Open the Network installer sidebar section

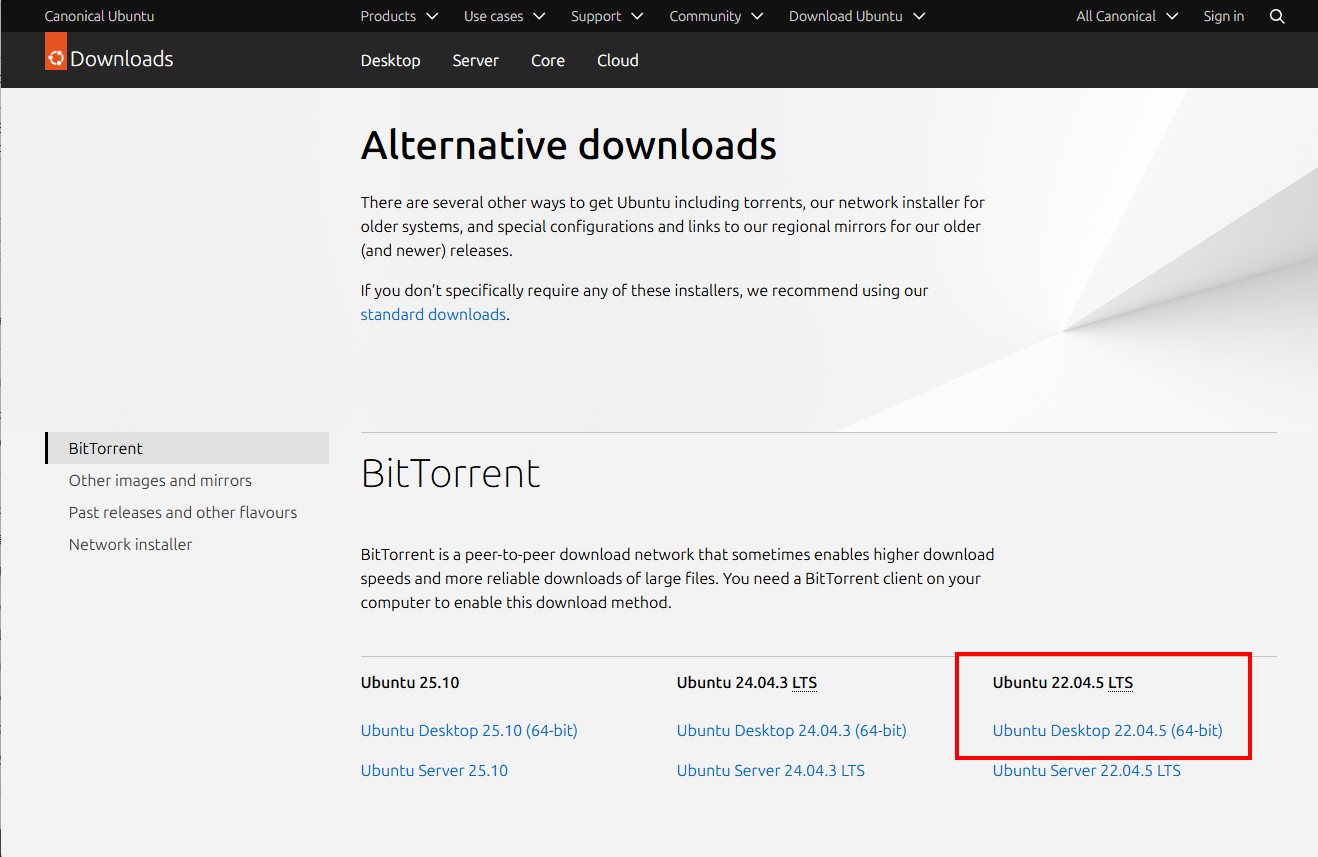point(130,544)
